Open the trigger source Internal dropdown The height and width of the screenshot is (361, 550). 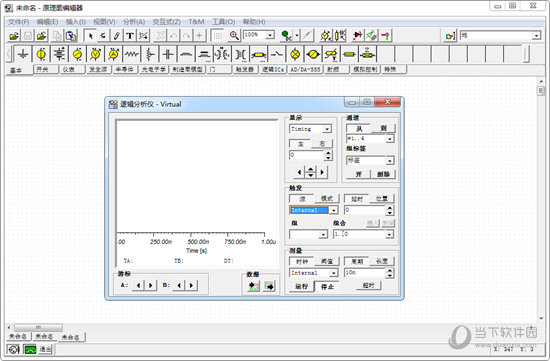334,210
